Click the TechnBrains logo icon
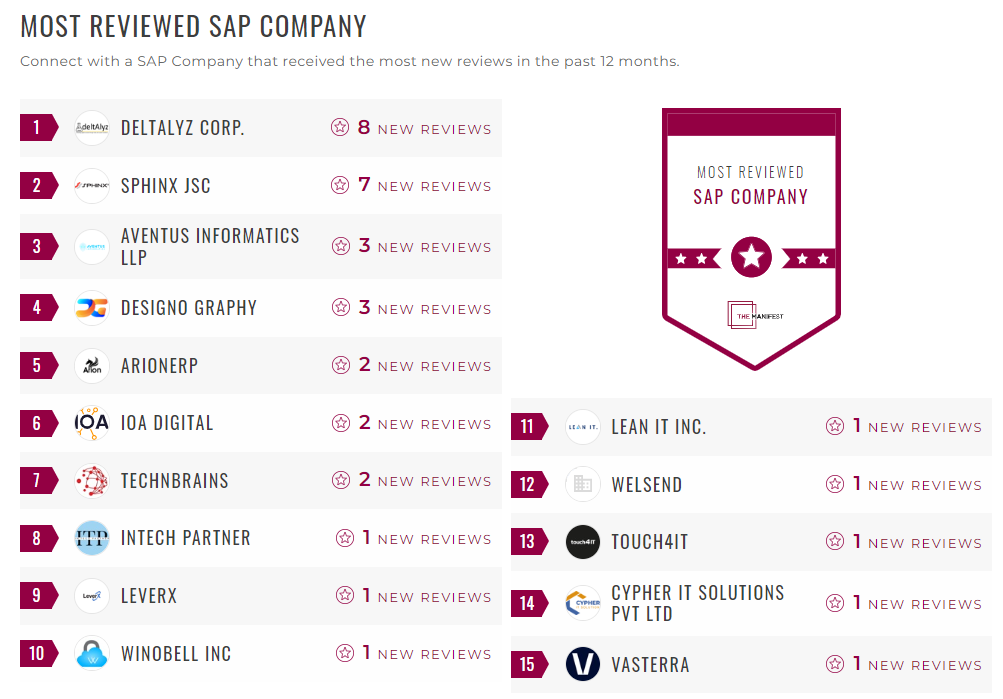 click(x=92, y=481)
